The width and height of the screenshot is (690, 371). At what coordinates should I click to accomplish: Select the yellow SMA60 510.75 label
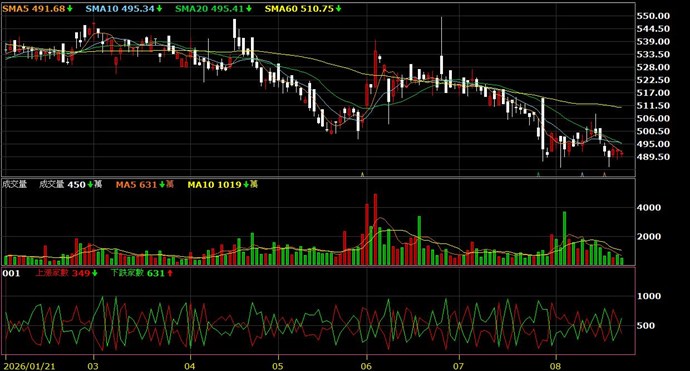click(299, 8)
